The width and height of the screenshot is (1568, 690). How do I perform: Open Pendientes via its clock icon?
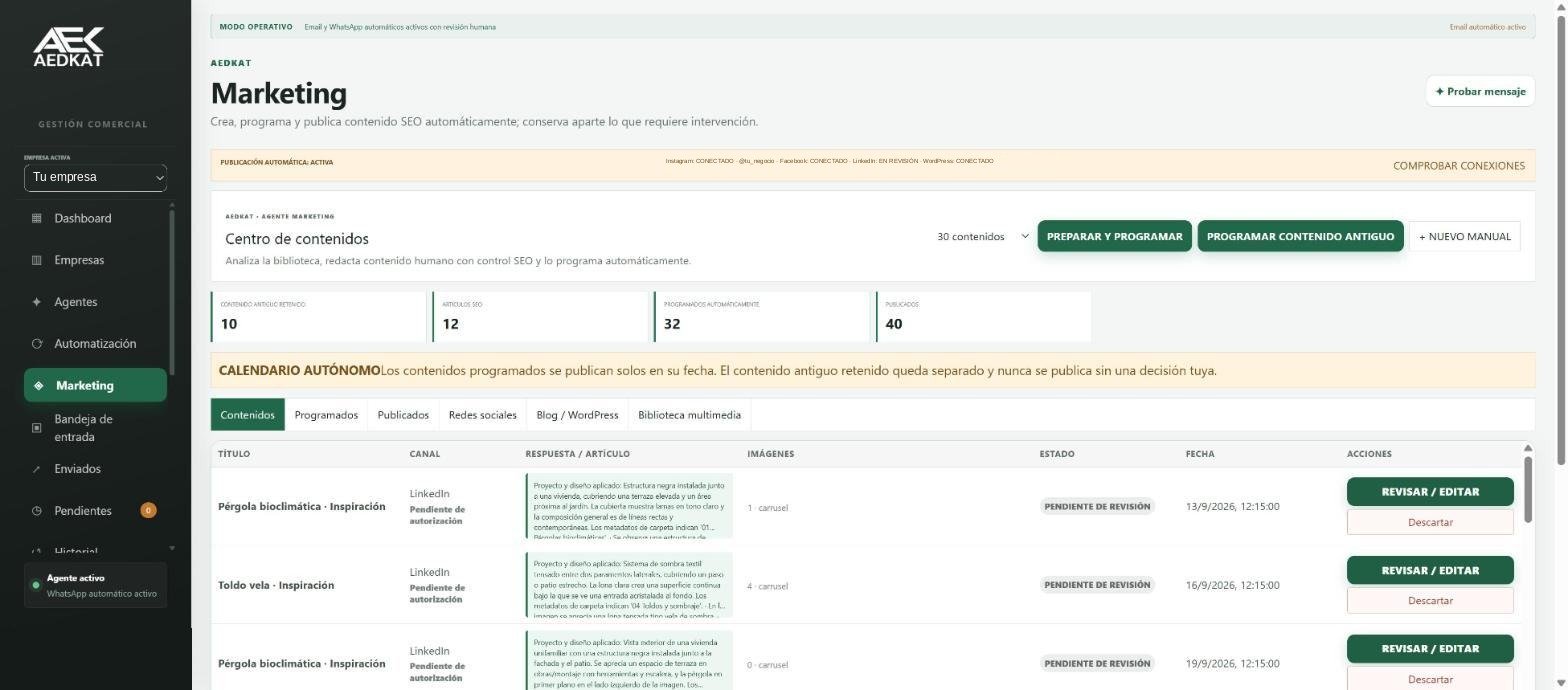pyautogui.click(x=37, y=511)
